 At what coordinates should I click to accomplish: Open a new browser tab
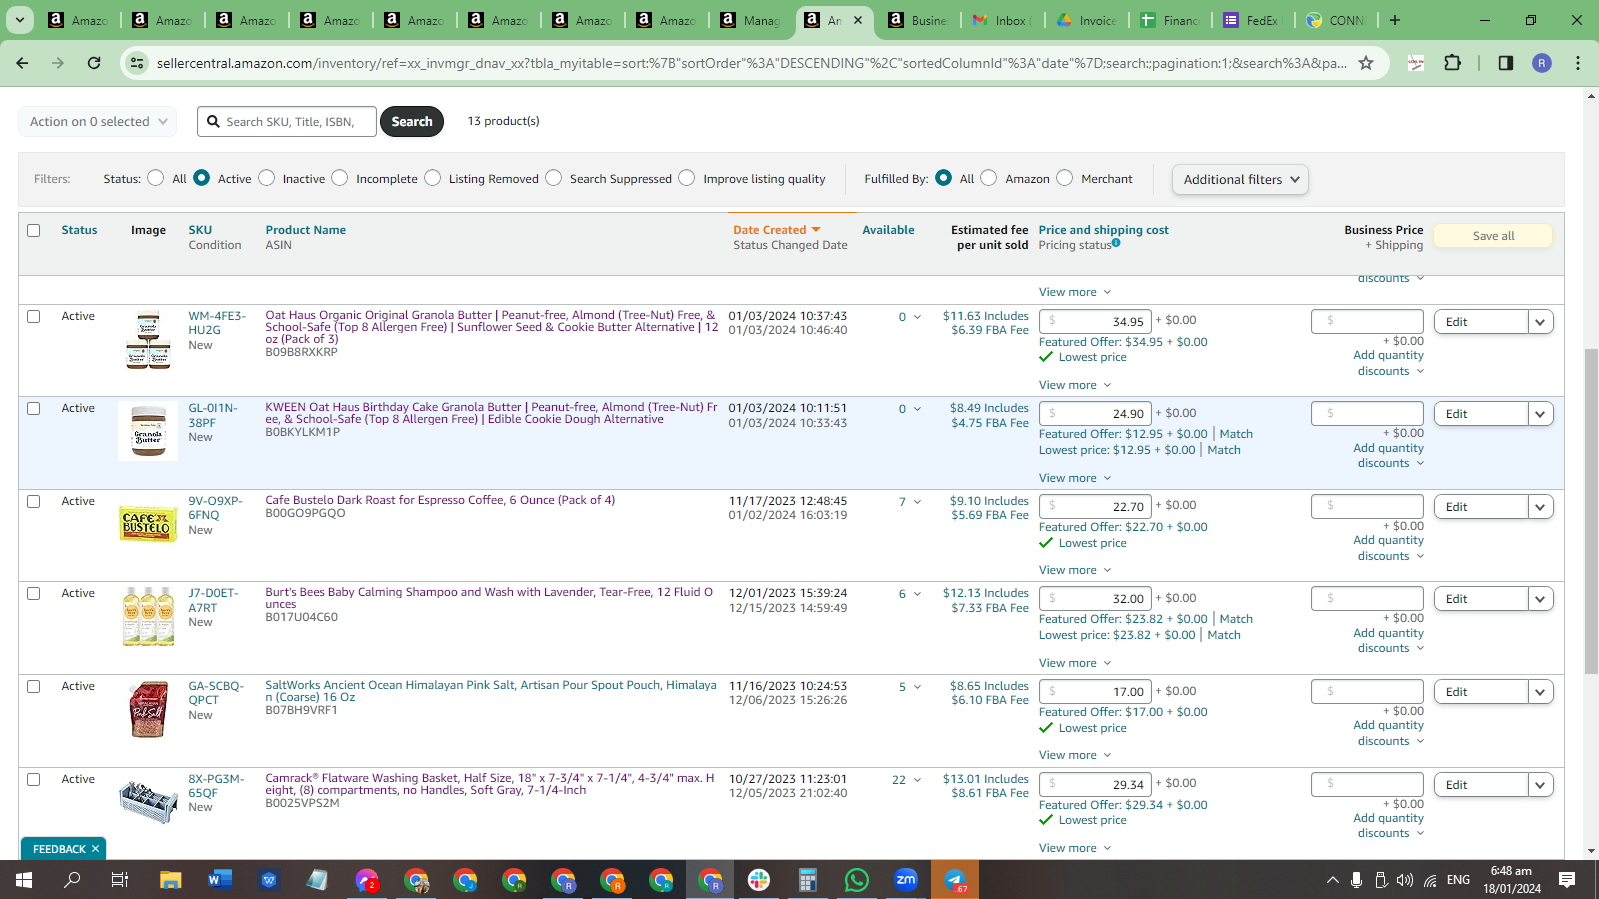(x=1395, y=20)
